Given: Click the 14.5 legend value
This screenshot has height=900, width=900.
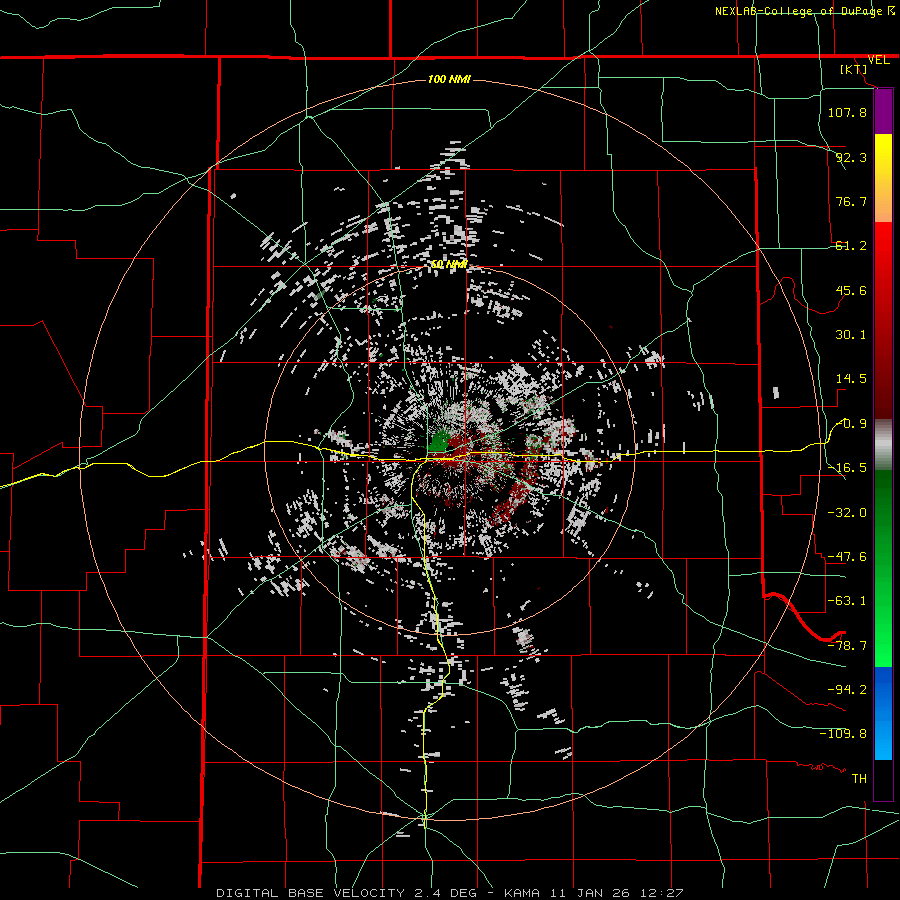Looking at the screenshot, I should tap(851, 379).
